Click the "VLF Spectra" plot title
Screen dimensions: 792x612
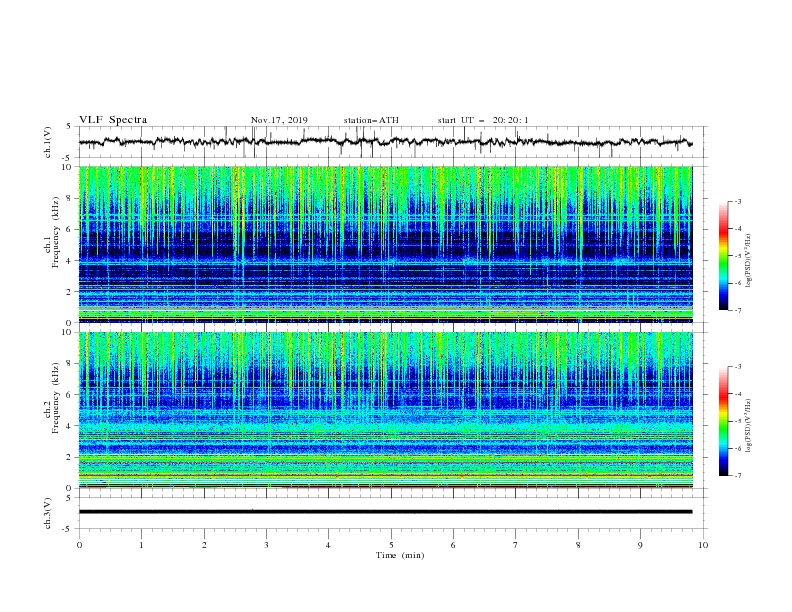coord(113,120)
